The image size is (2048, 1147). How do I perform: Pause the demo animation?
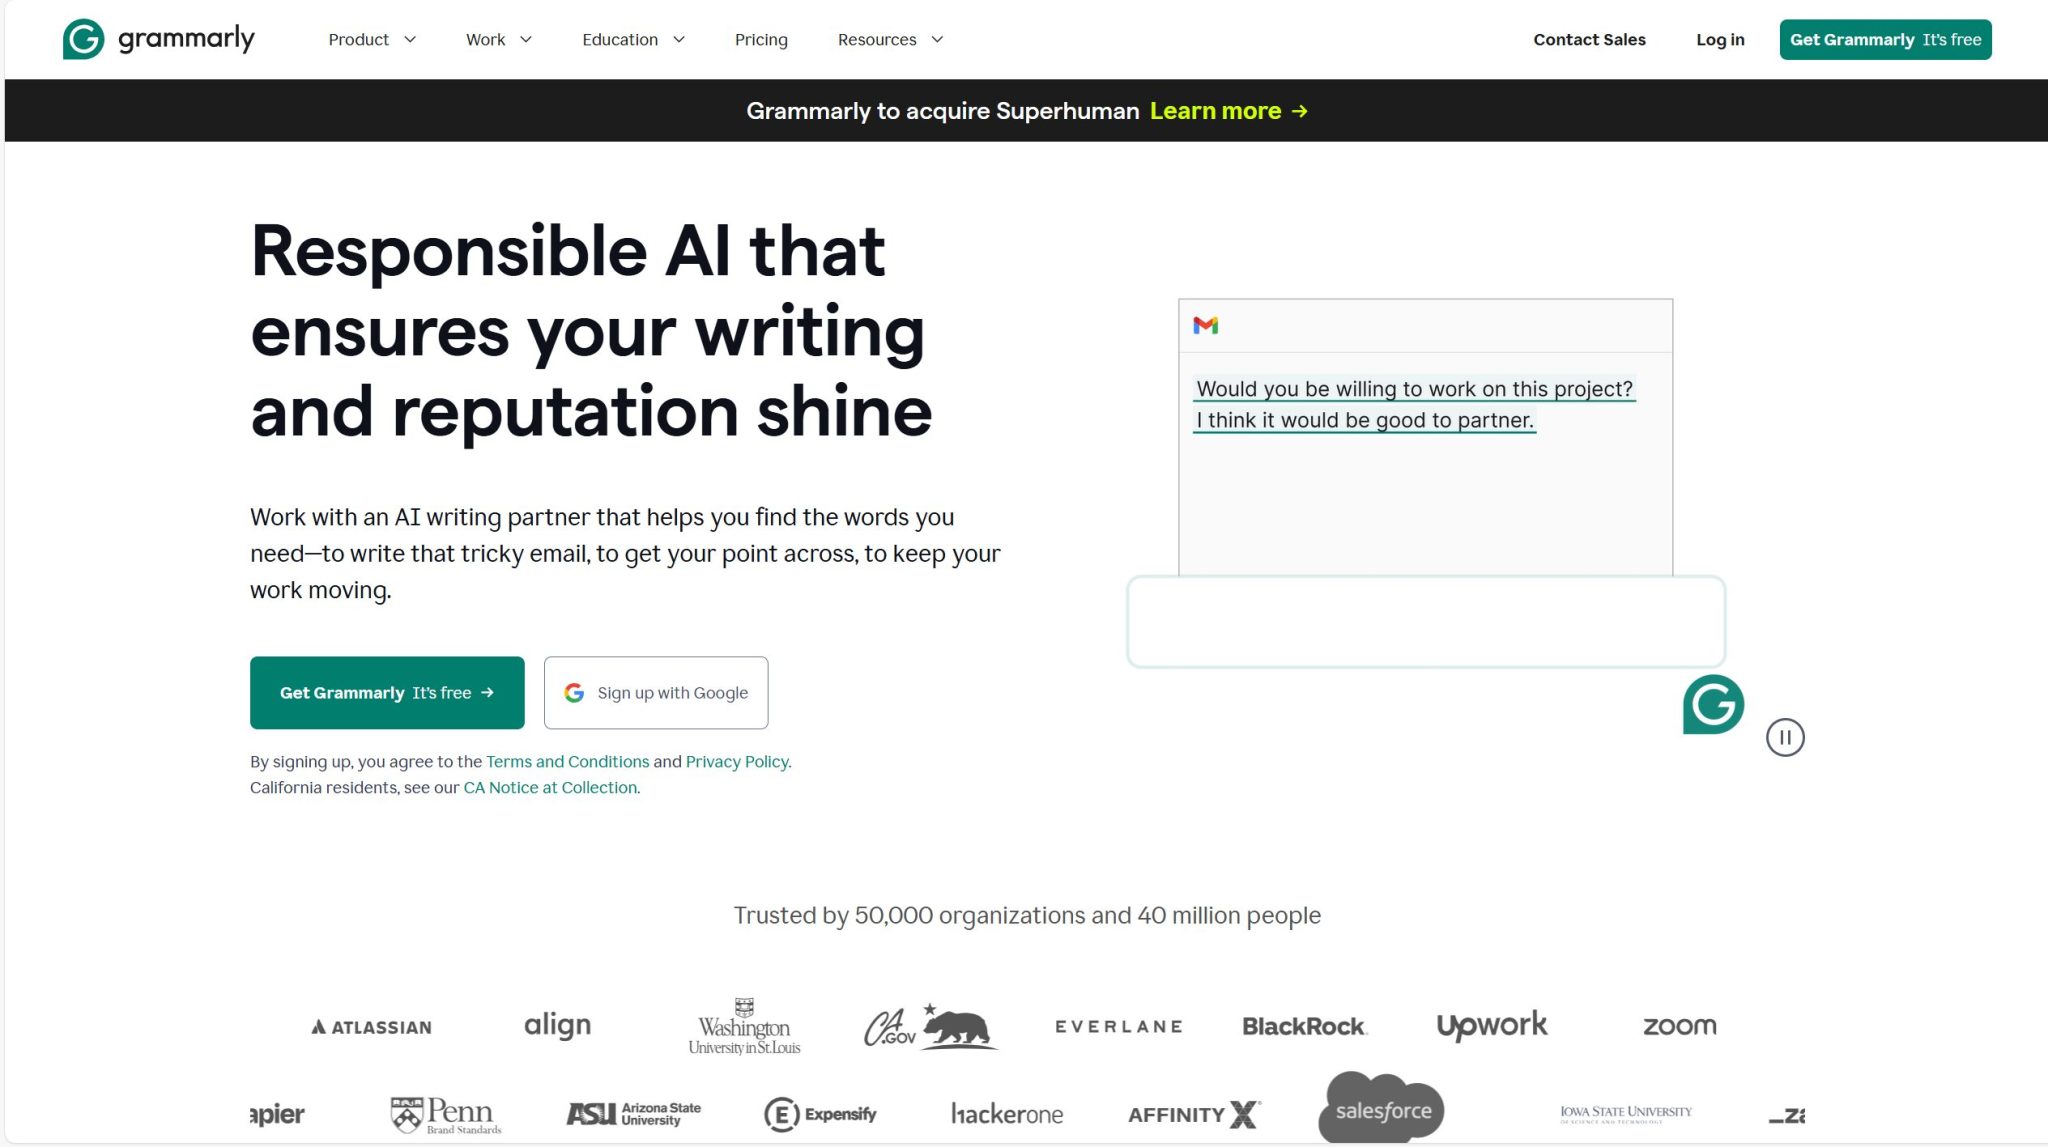(1785, 738)
